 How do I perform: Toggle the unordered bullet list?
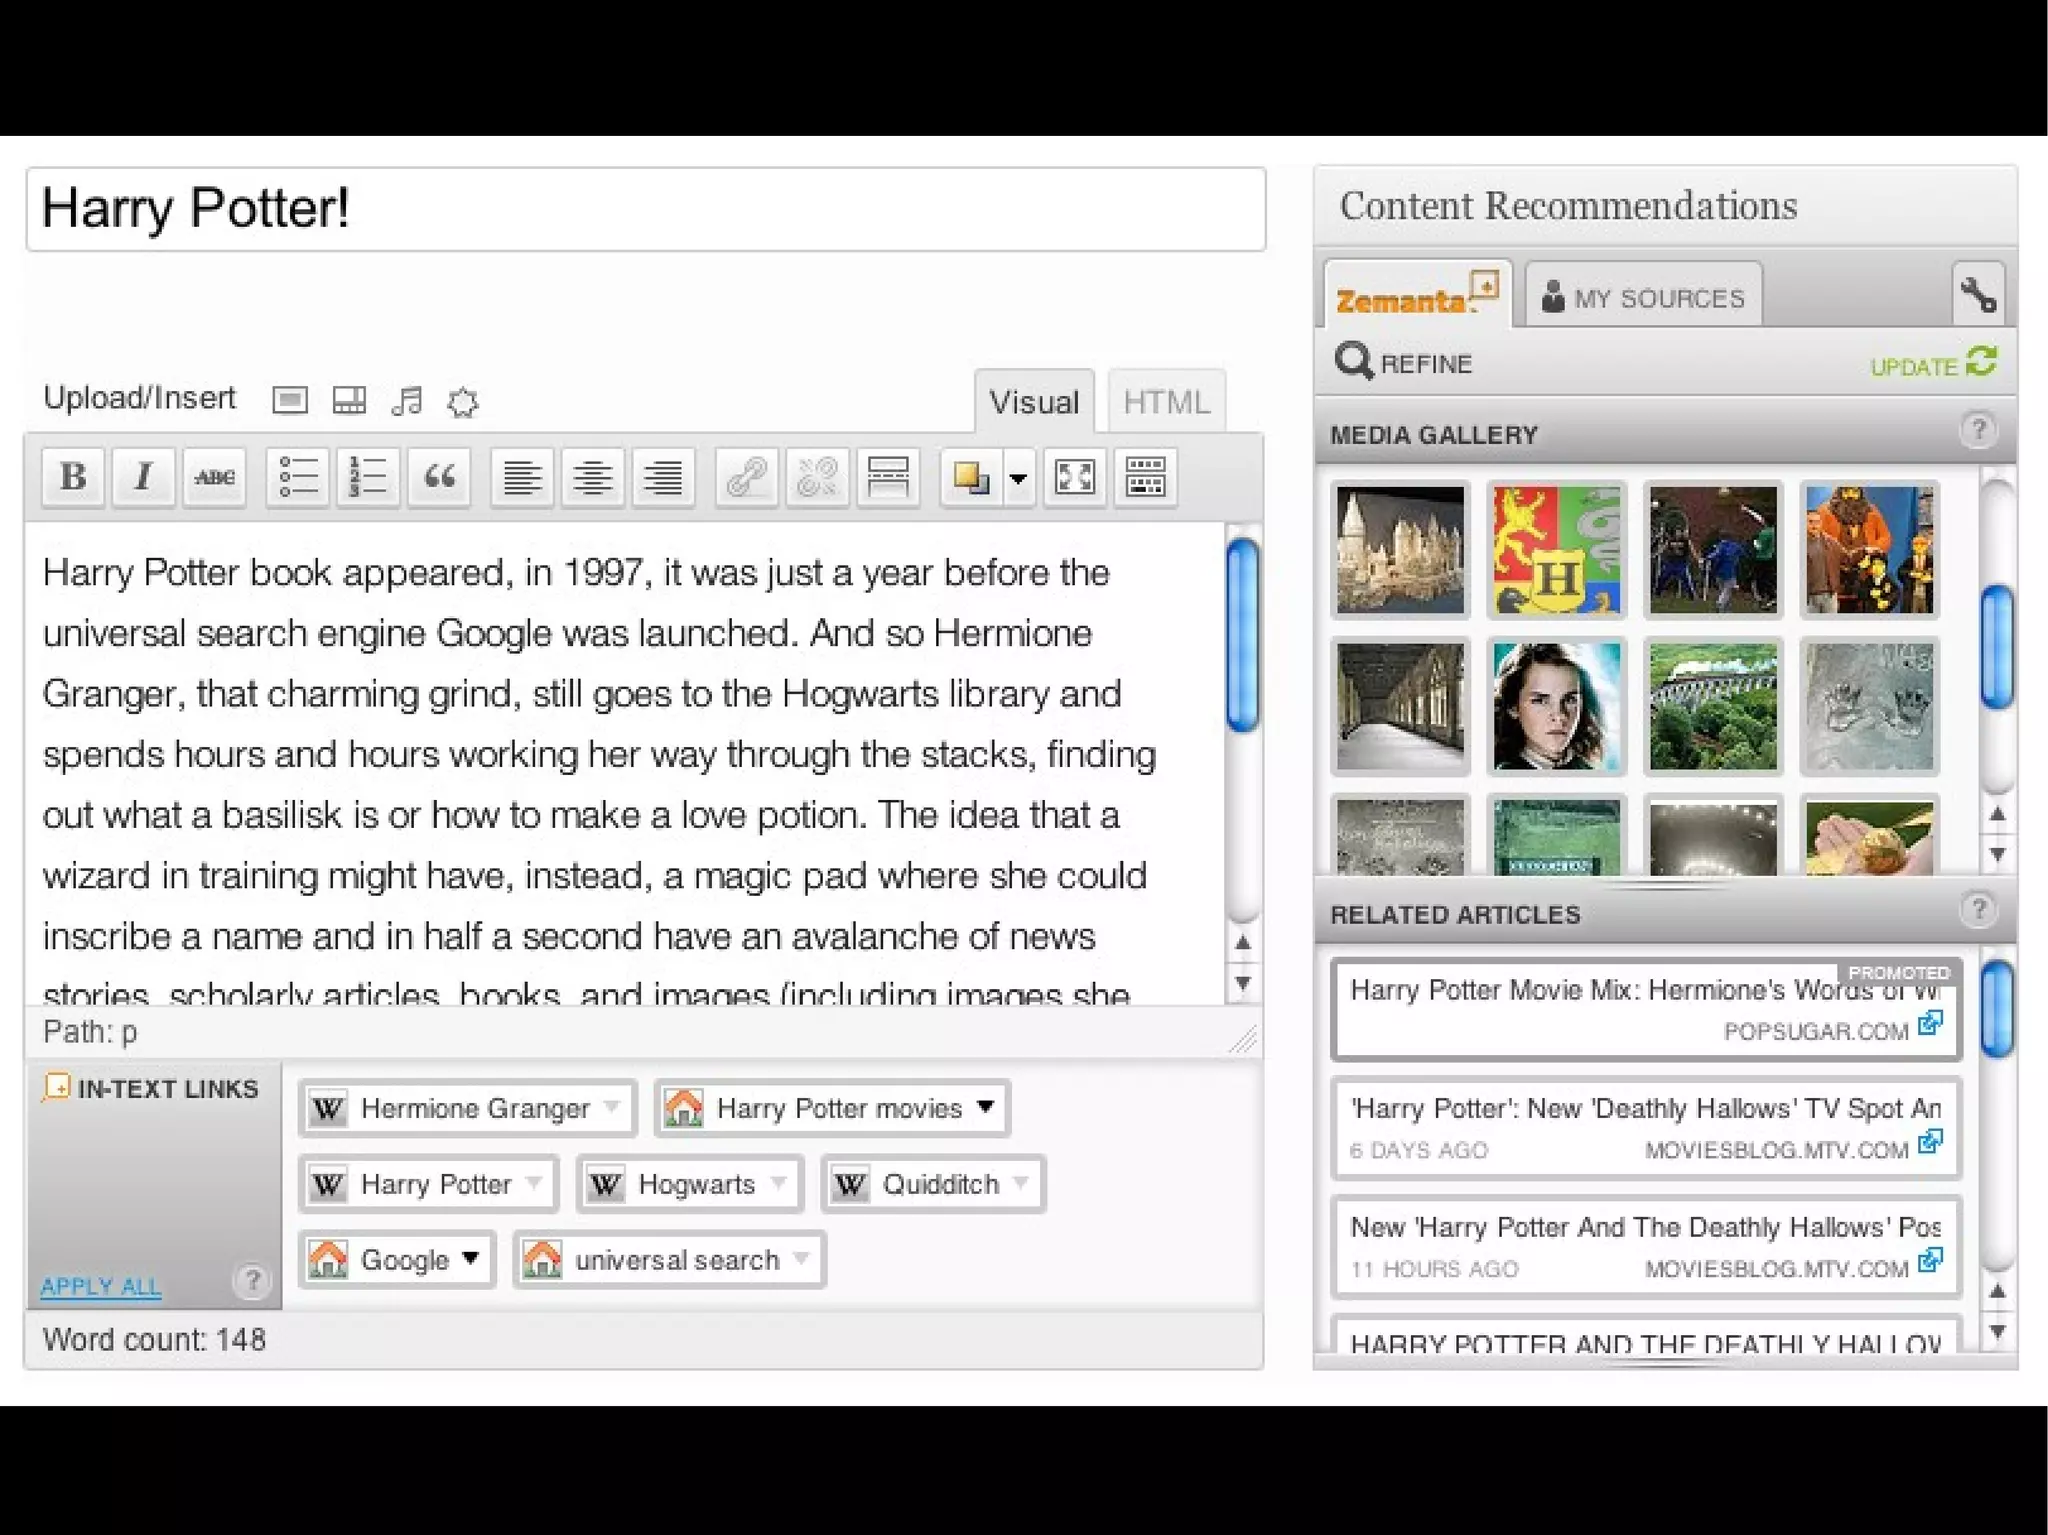click(x=298, y=477)
